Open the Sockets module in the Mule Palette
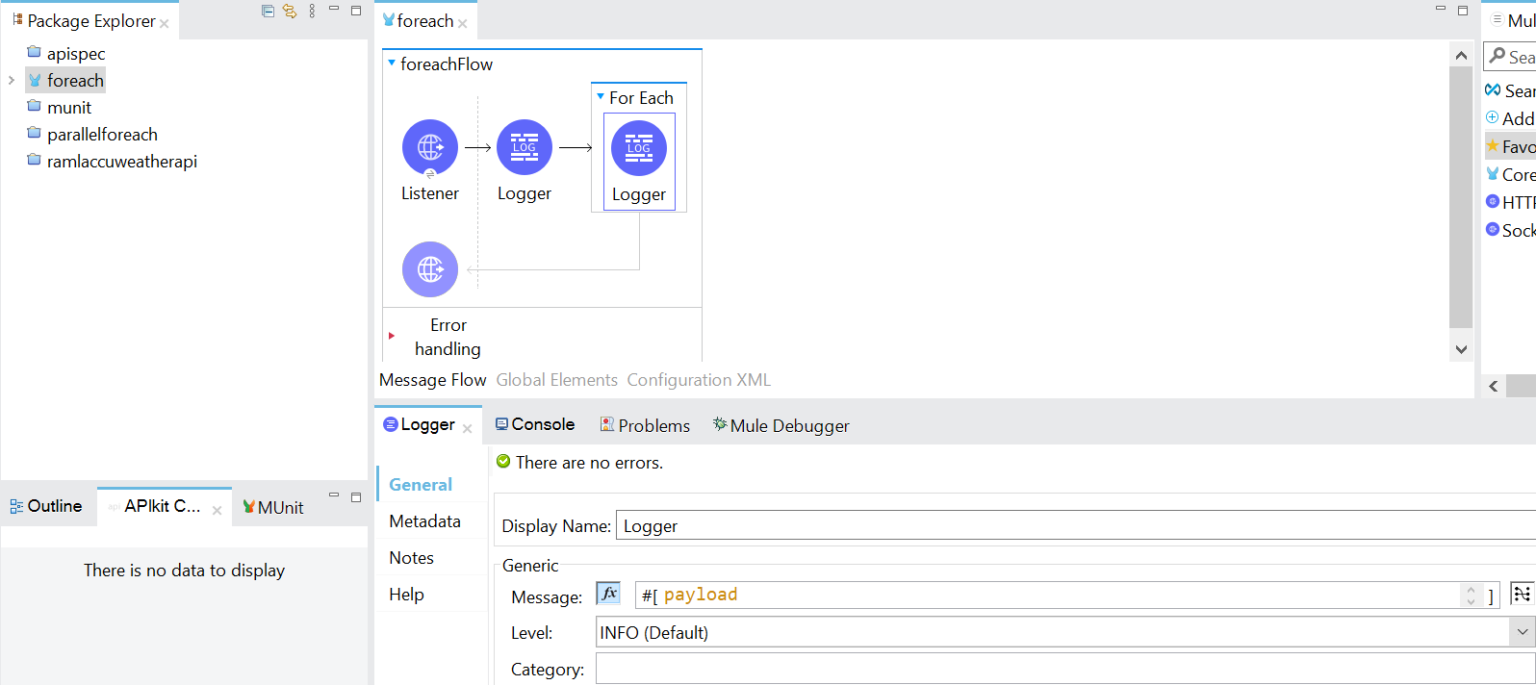The height and width of the screenshot is (685, 1536). [1511, 230]
